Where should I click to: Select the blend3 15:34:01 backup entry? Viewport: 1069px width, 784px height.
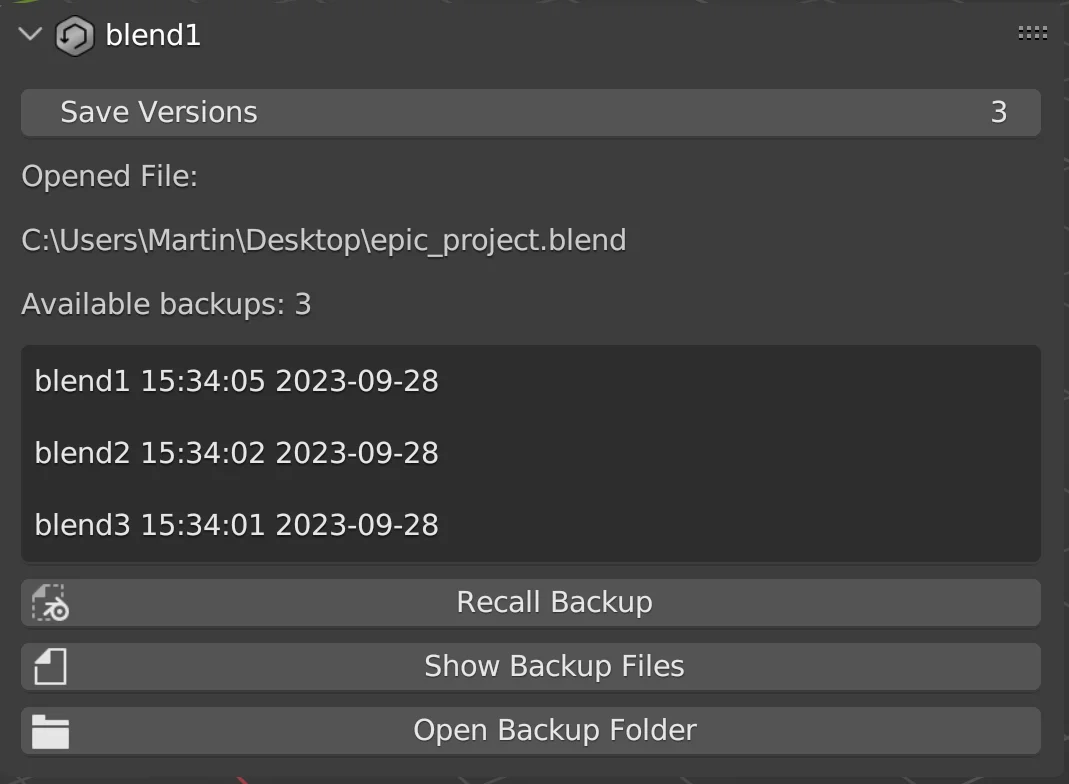(x=237, y=524)
